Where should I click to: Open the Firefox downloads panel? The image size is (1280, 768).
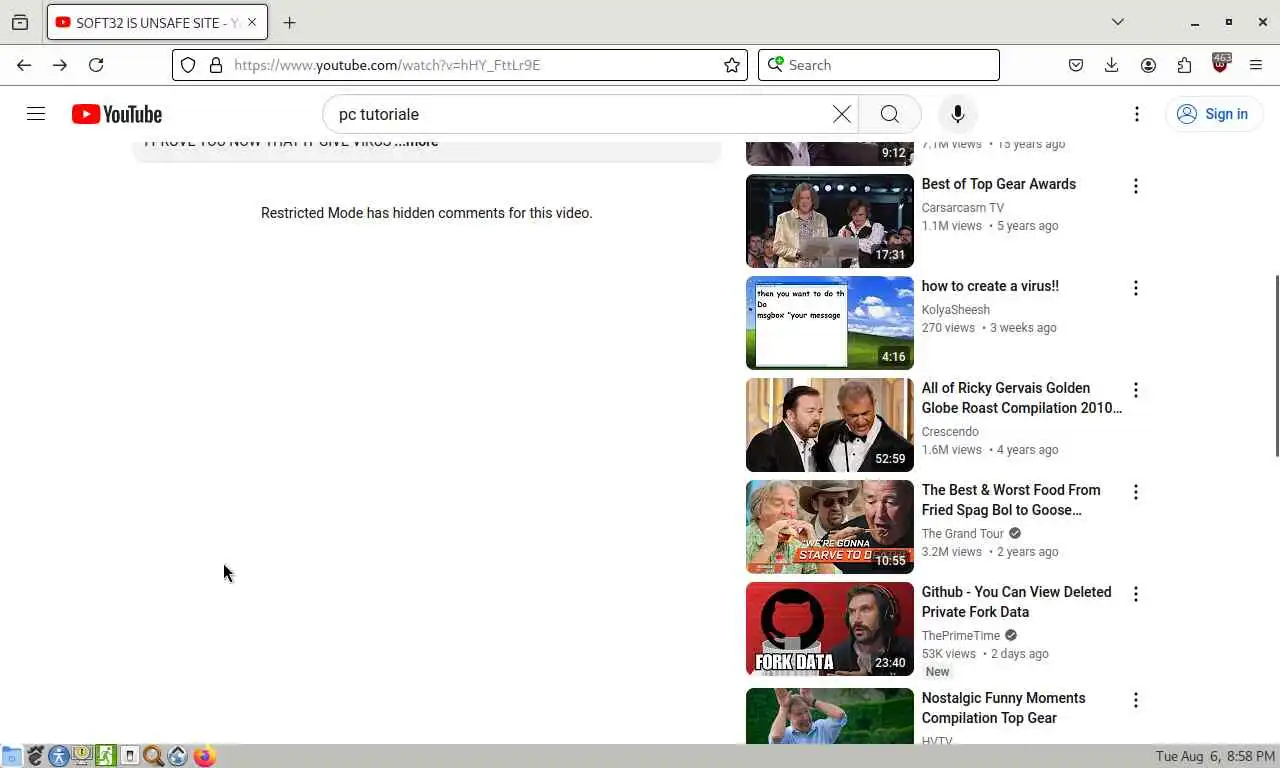[1112, 65]
